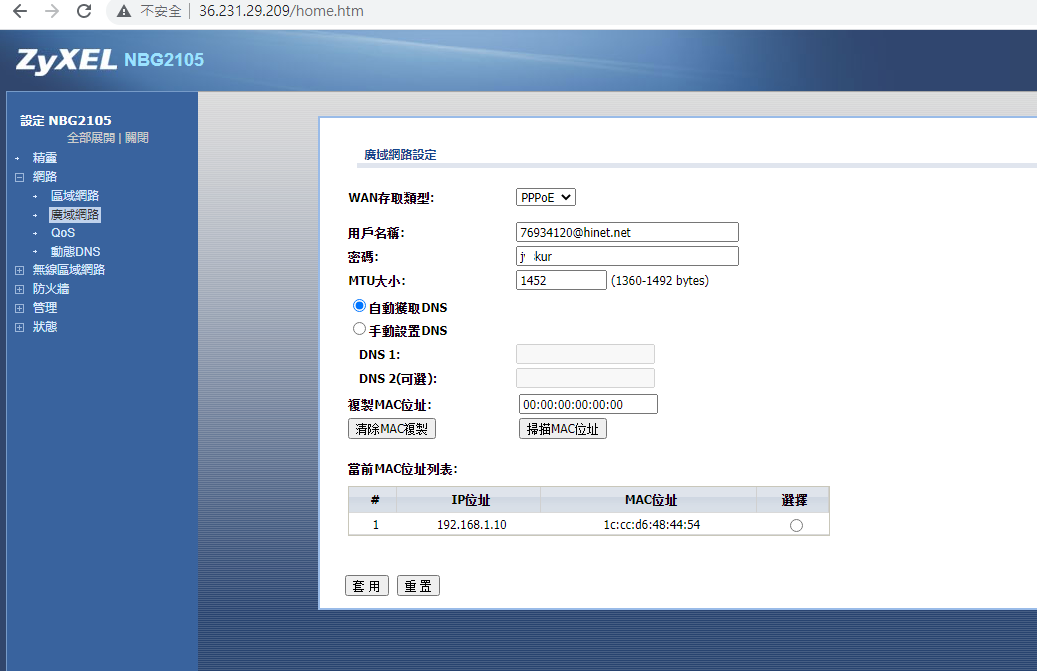Open the 精靈 wizard menu item

pos(45,157)
